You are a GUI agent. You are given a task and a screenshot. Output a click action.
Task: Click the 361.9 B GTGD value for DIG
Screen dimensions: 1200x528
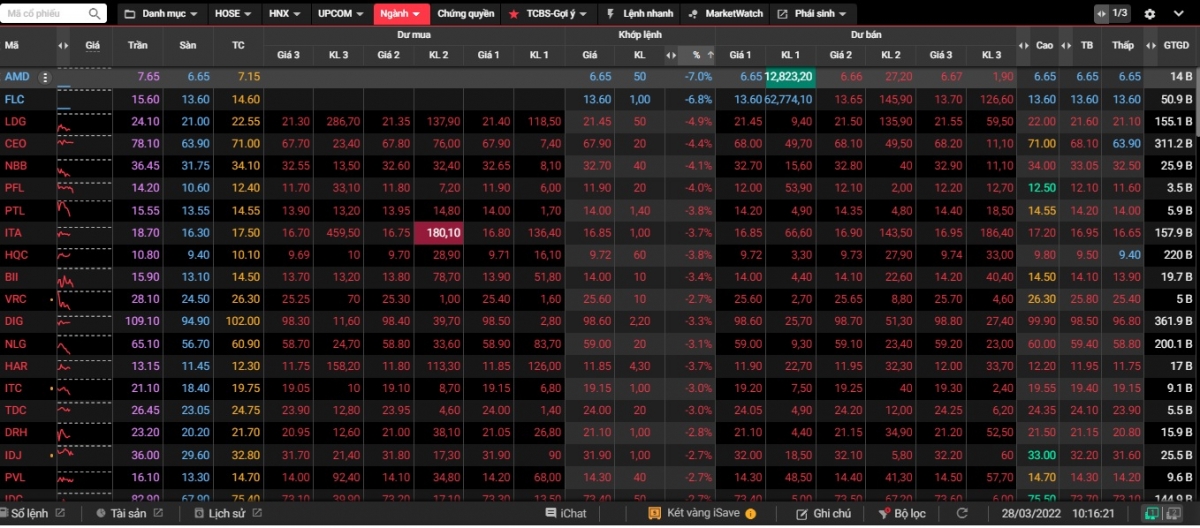click(x=1174, y=321)
